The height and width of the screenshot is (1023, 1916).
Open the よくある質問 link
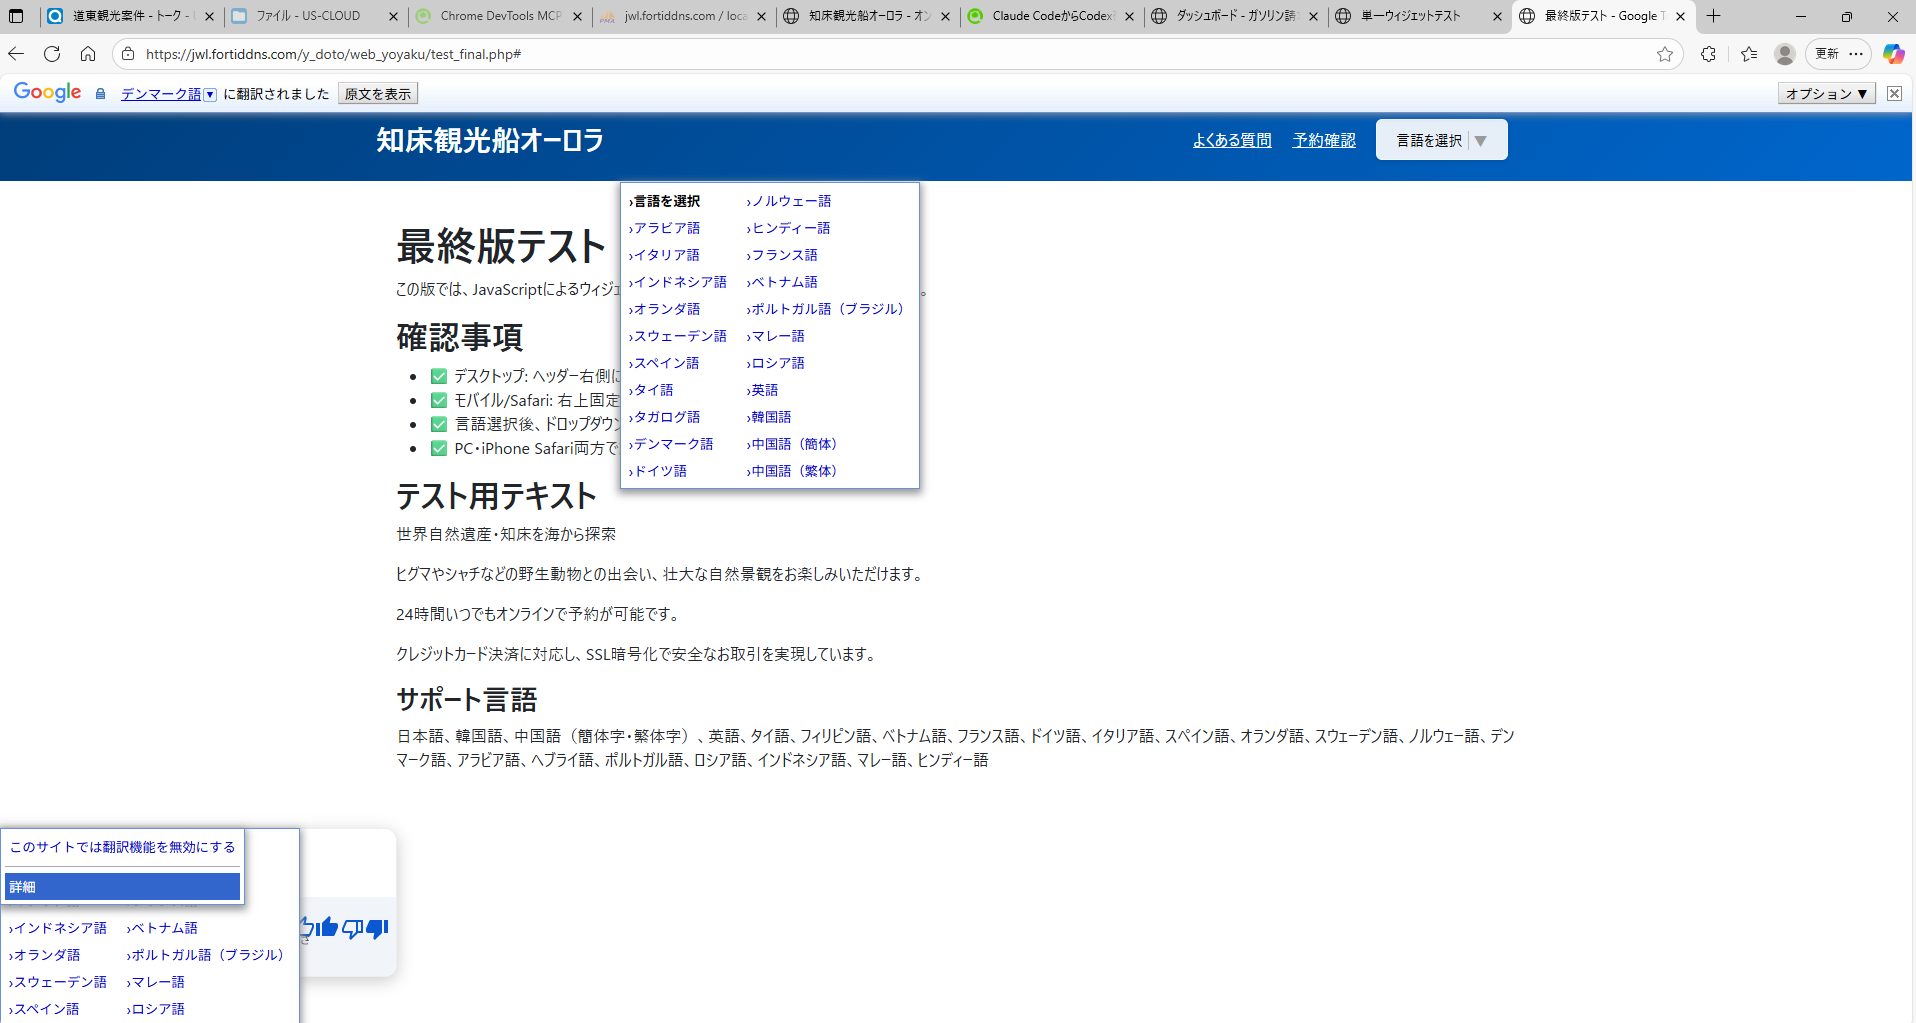tap(1232, 140)
